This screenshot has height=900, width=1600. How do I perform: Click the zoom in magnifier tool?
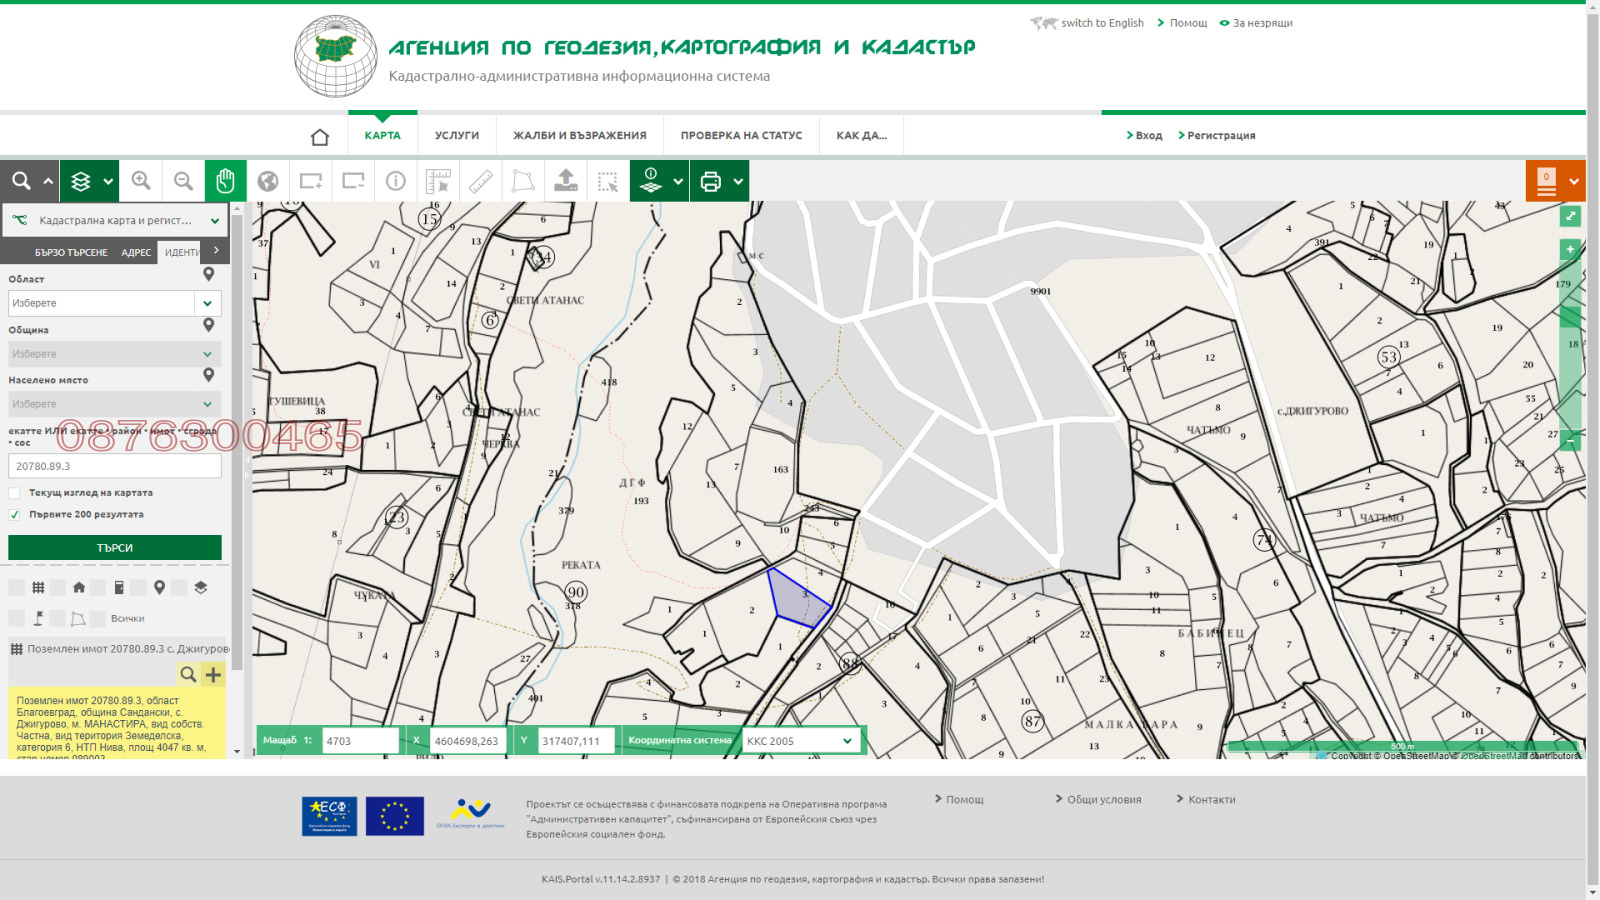point(141,181)
